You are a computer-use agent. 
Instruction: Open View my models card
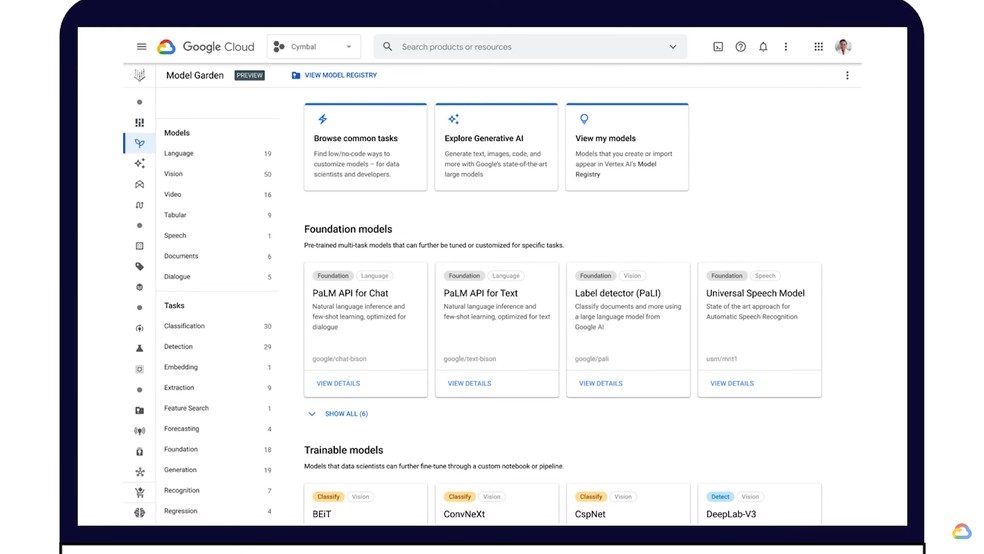tap(627, 147)
